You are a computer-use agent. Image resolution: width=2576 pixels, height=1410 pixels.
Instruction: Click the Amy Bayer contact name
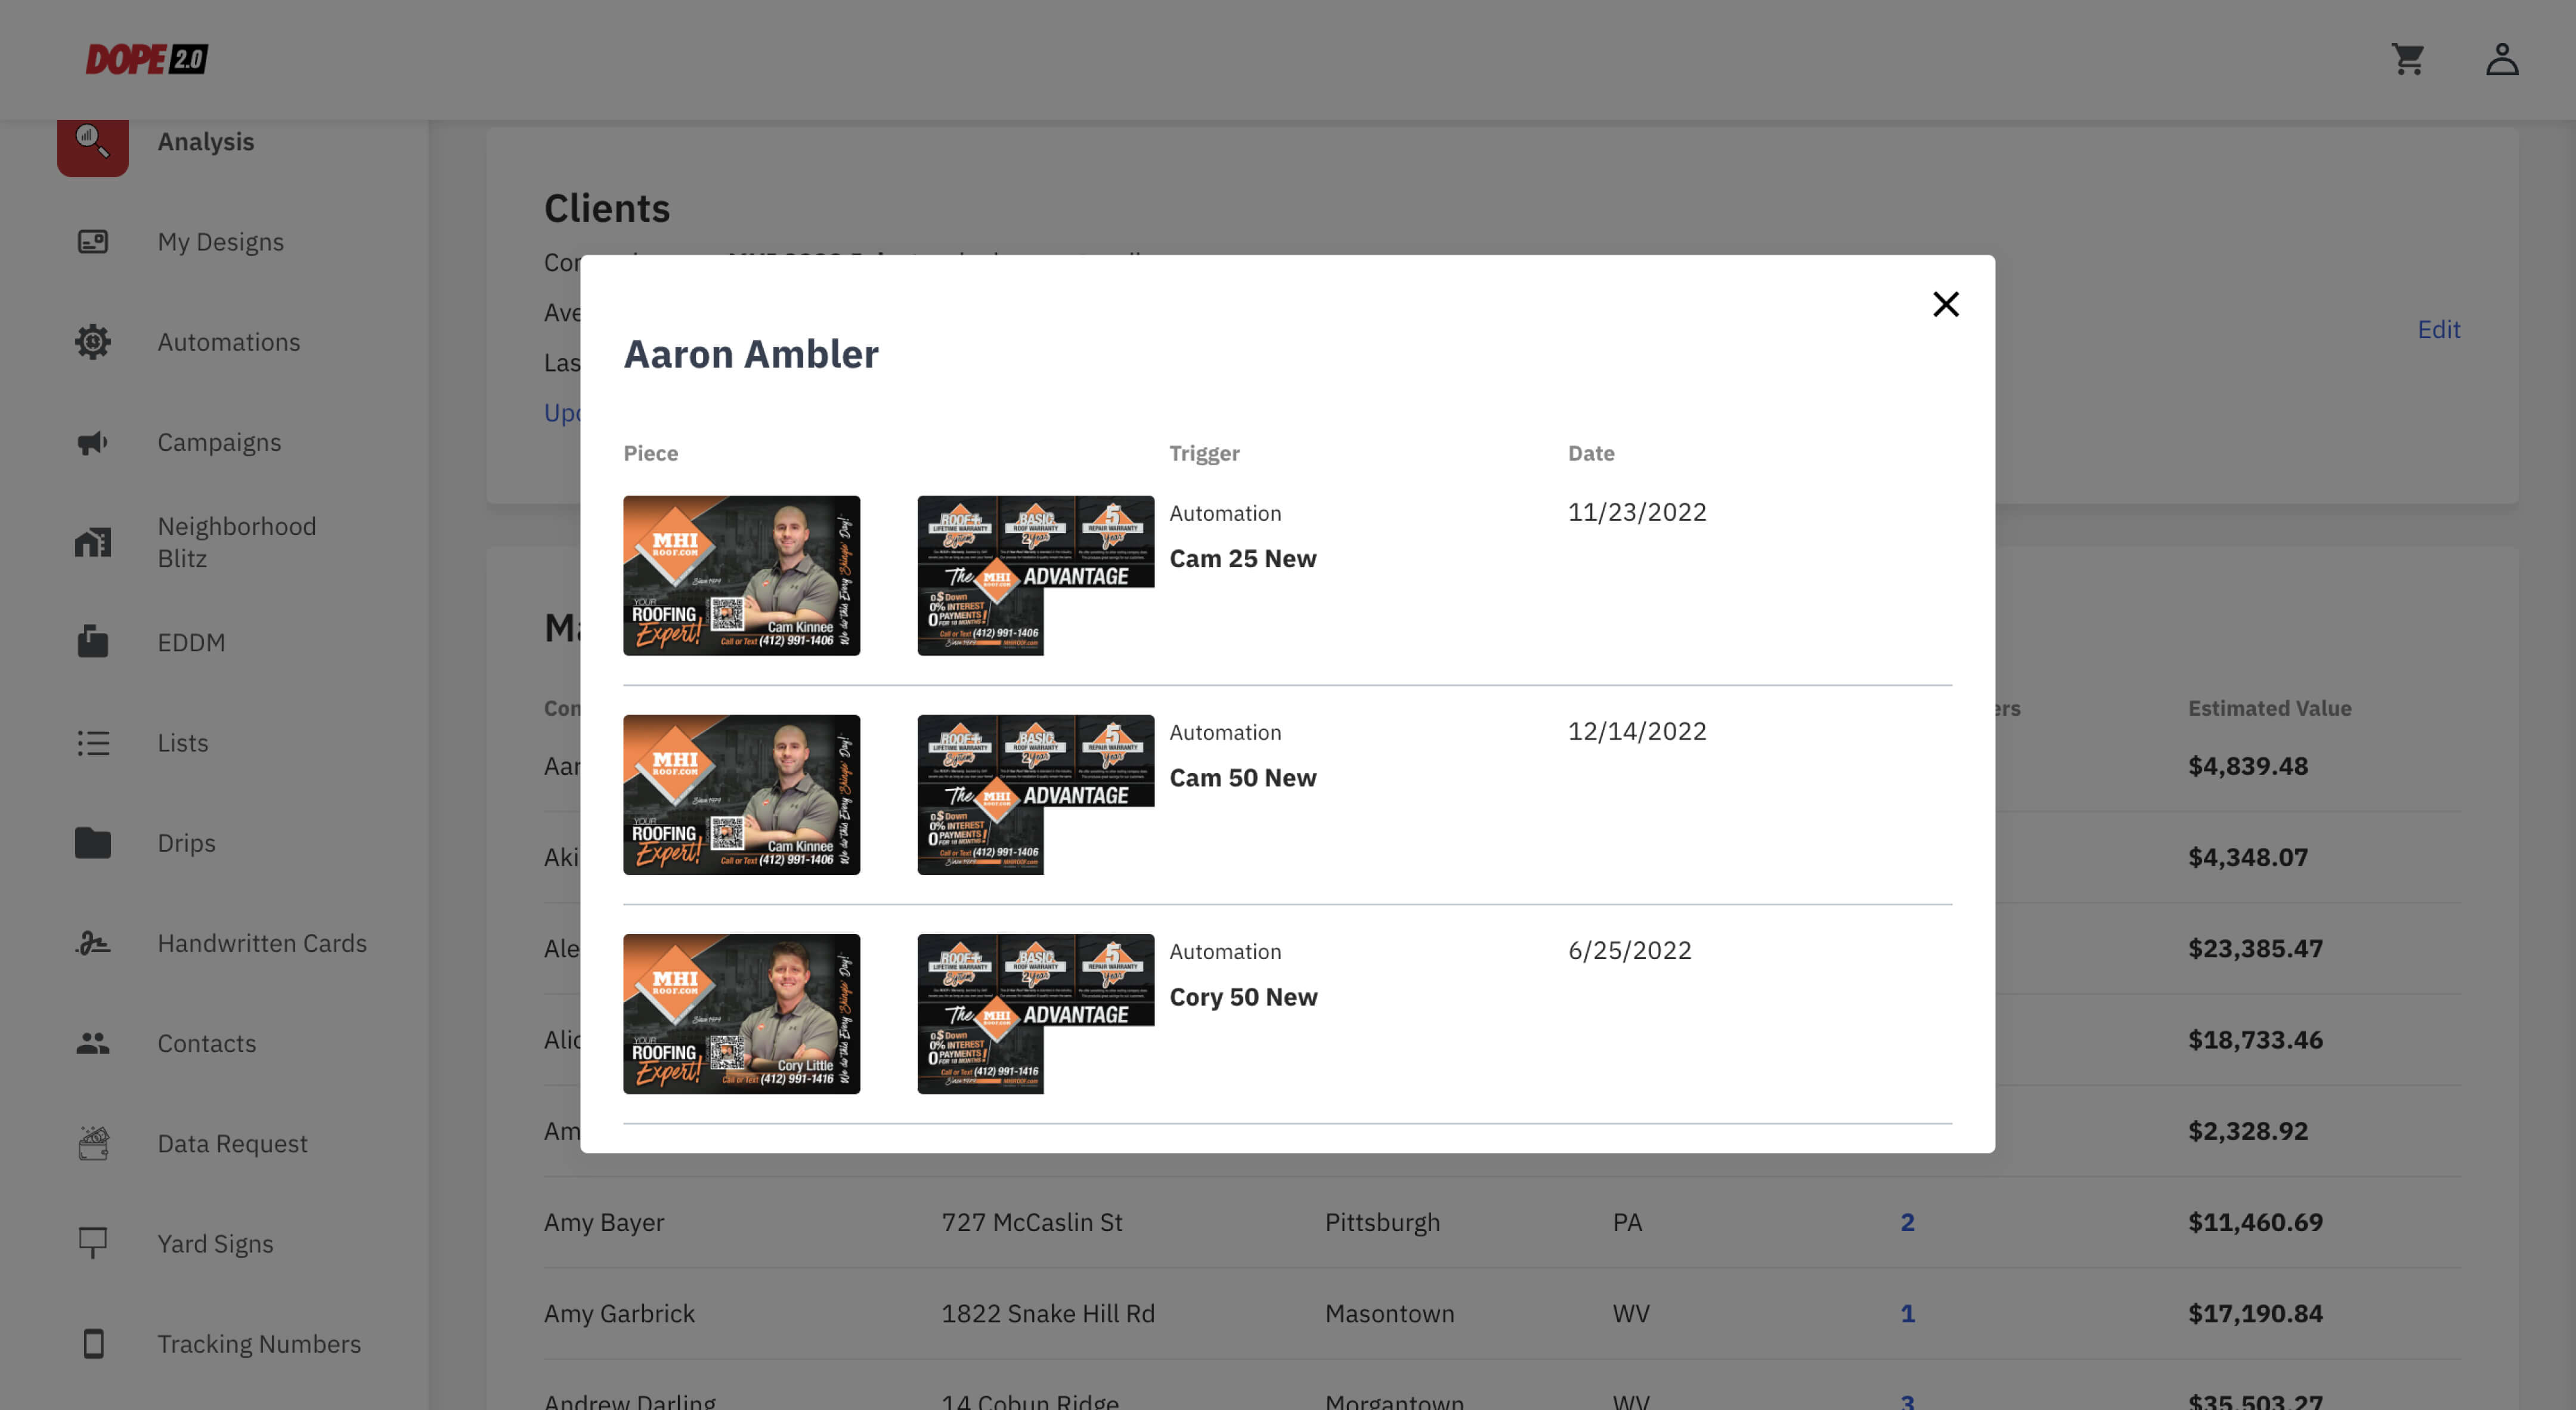click(604, 1222)
